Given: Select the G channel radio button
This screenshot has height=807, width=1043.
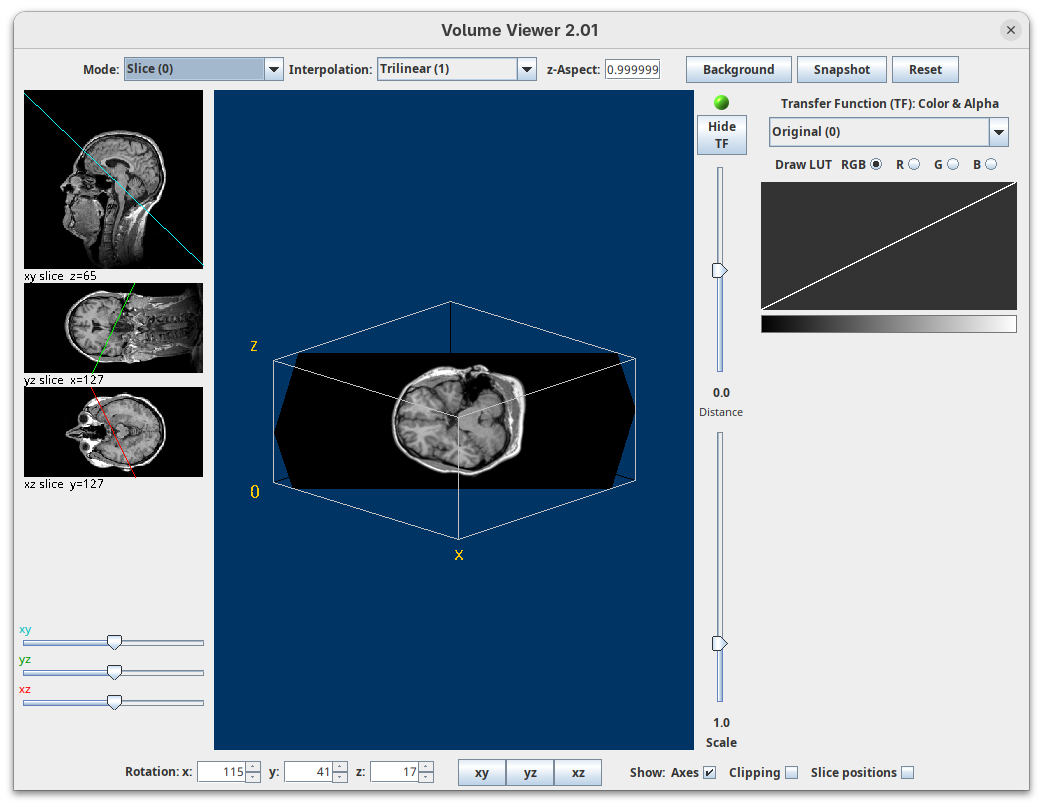Looking at the screenshot, I should tap(952, 164).
